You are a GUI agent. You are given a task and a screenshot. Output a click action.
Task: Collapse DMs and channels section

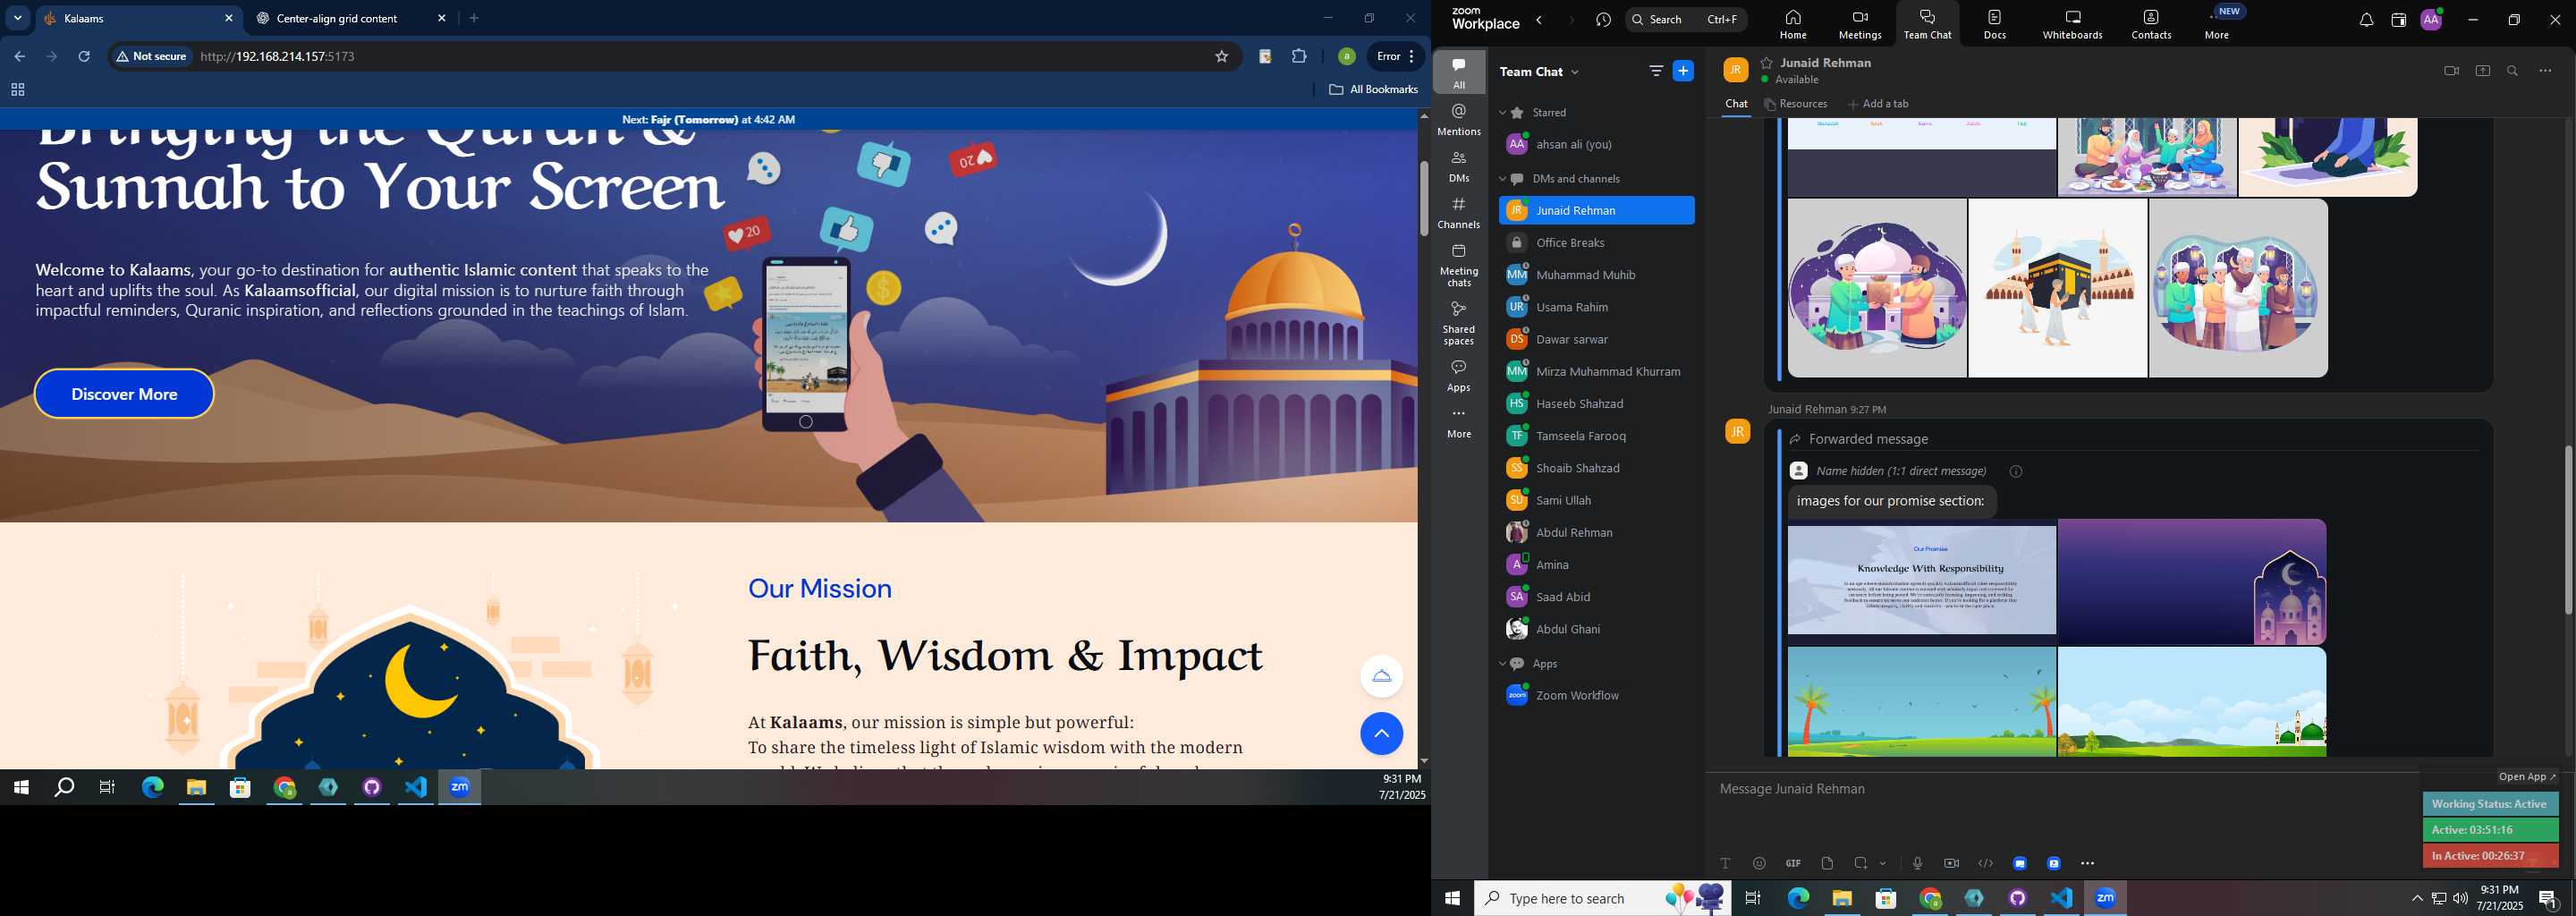point(1502,179)
